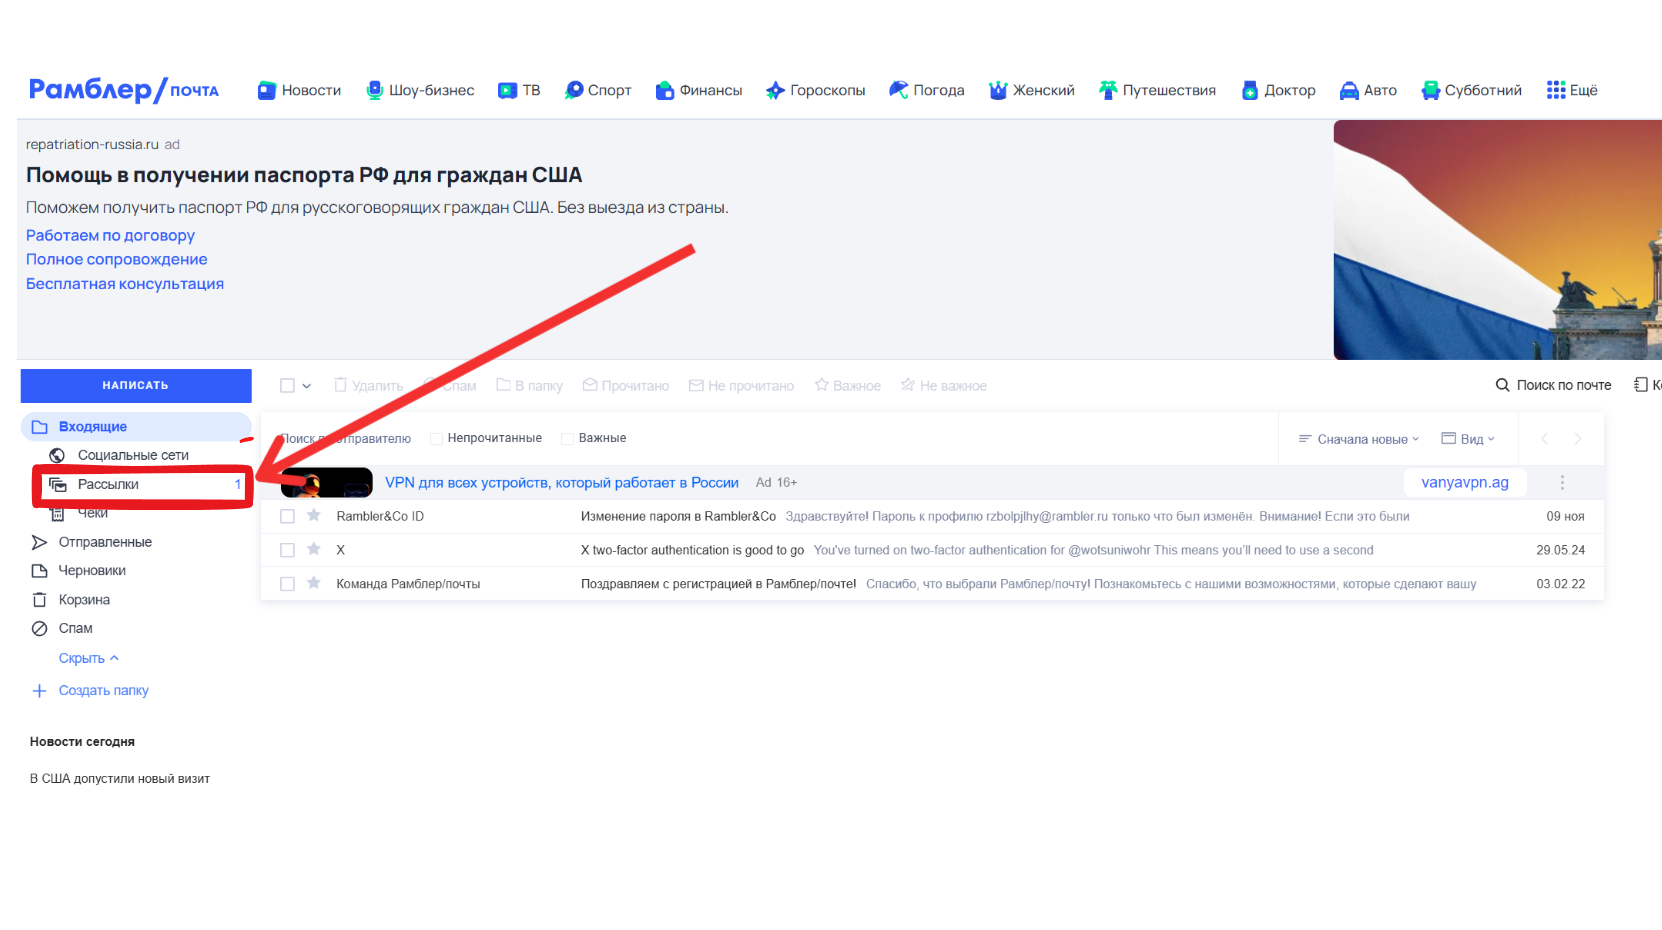Click the star icon for Rambler&Co ID email
The image size is (1662, 930).
tap(314, 516)
